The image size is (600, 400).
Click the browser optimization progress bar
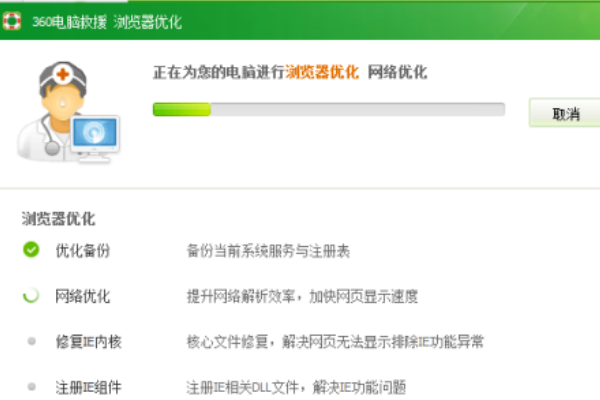(x=329, y=109)
